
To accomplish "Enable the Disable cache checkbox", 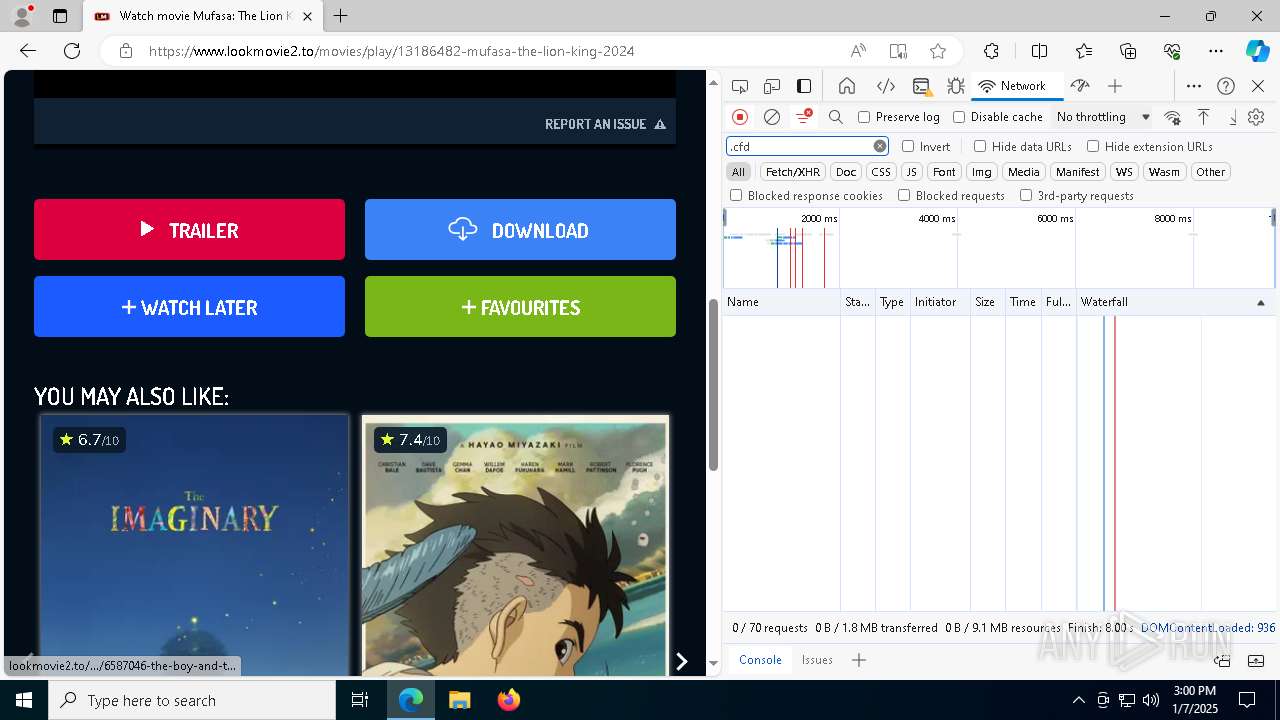I will pos(959,117).
